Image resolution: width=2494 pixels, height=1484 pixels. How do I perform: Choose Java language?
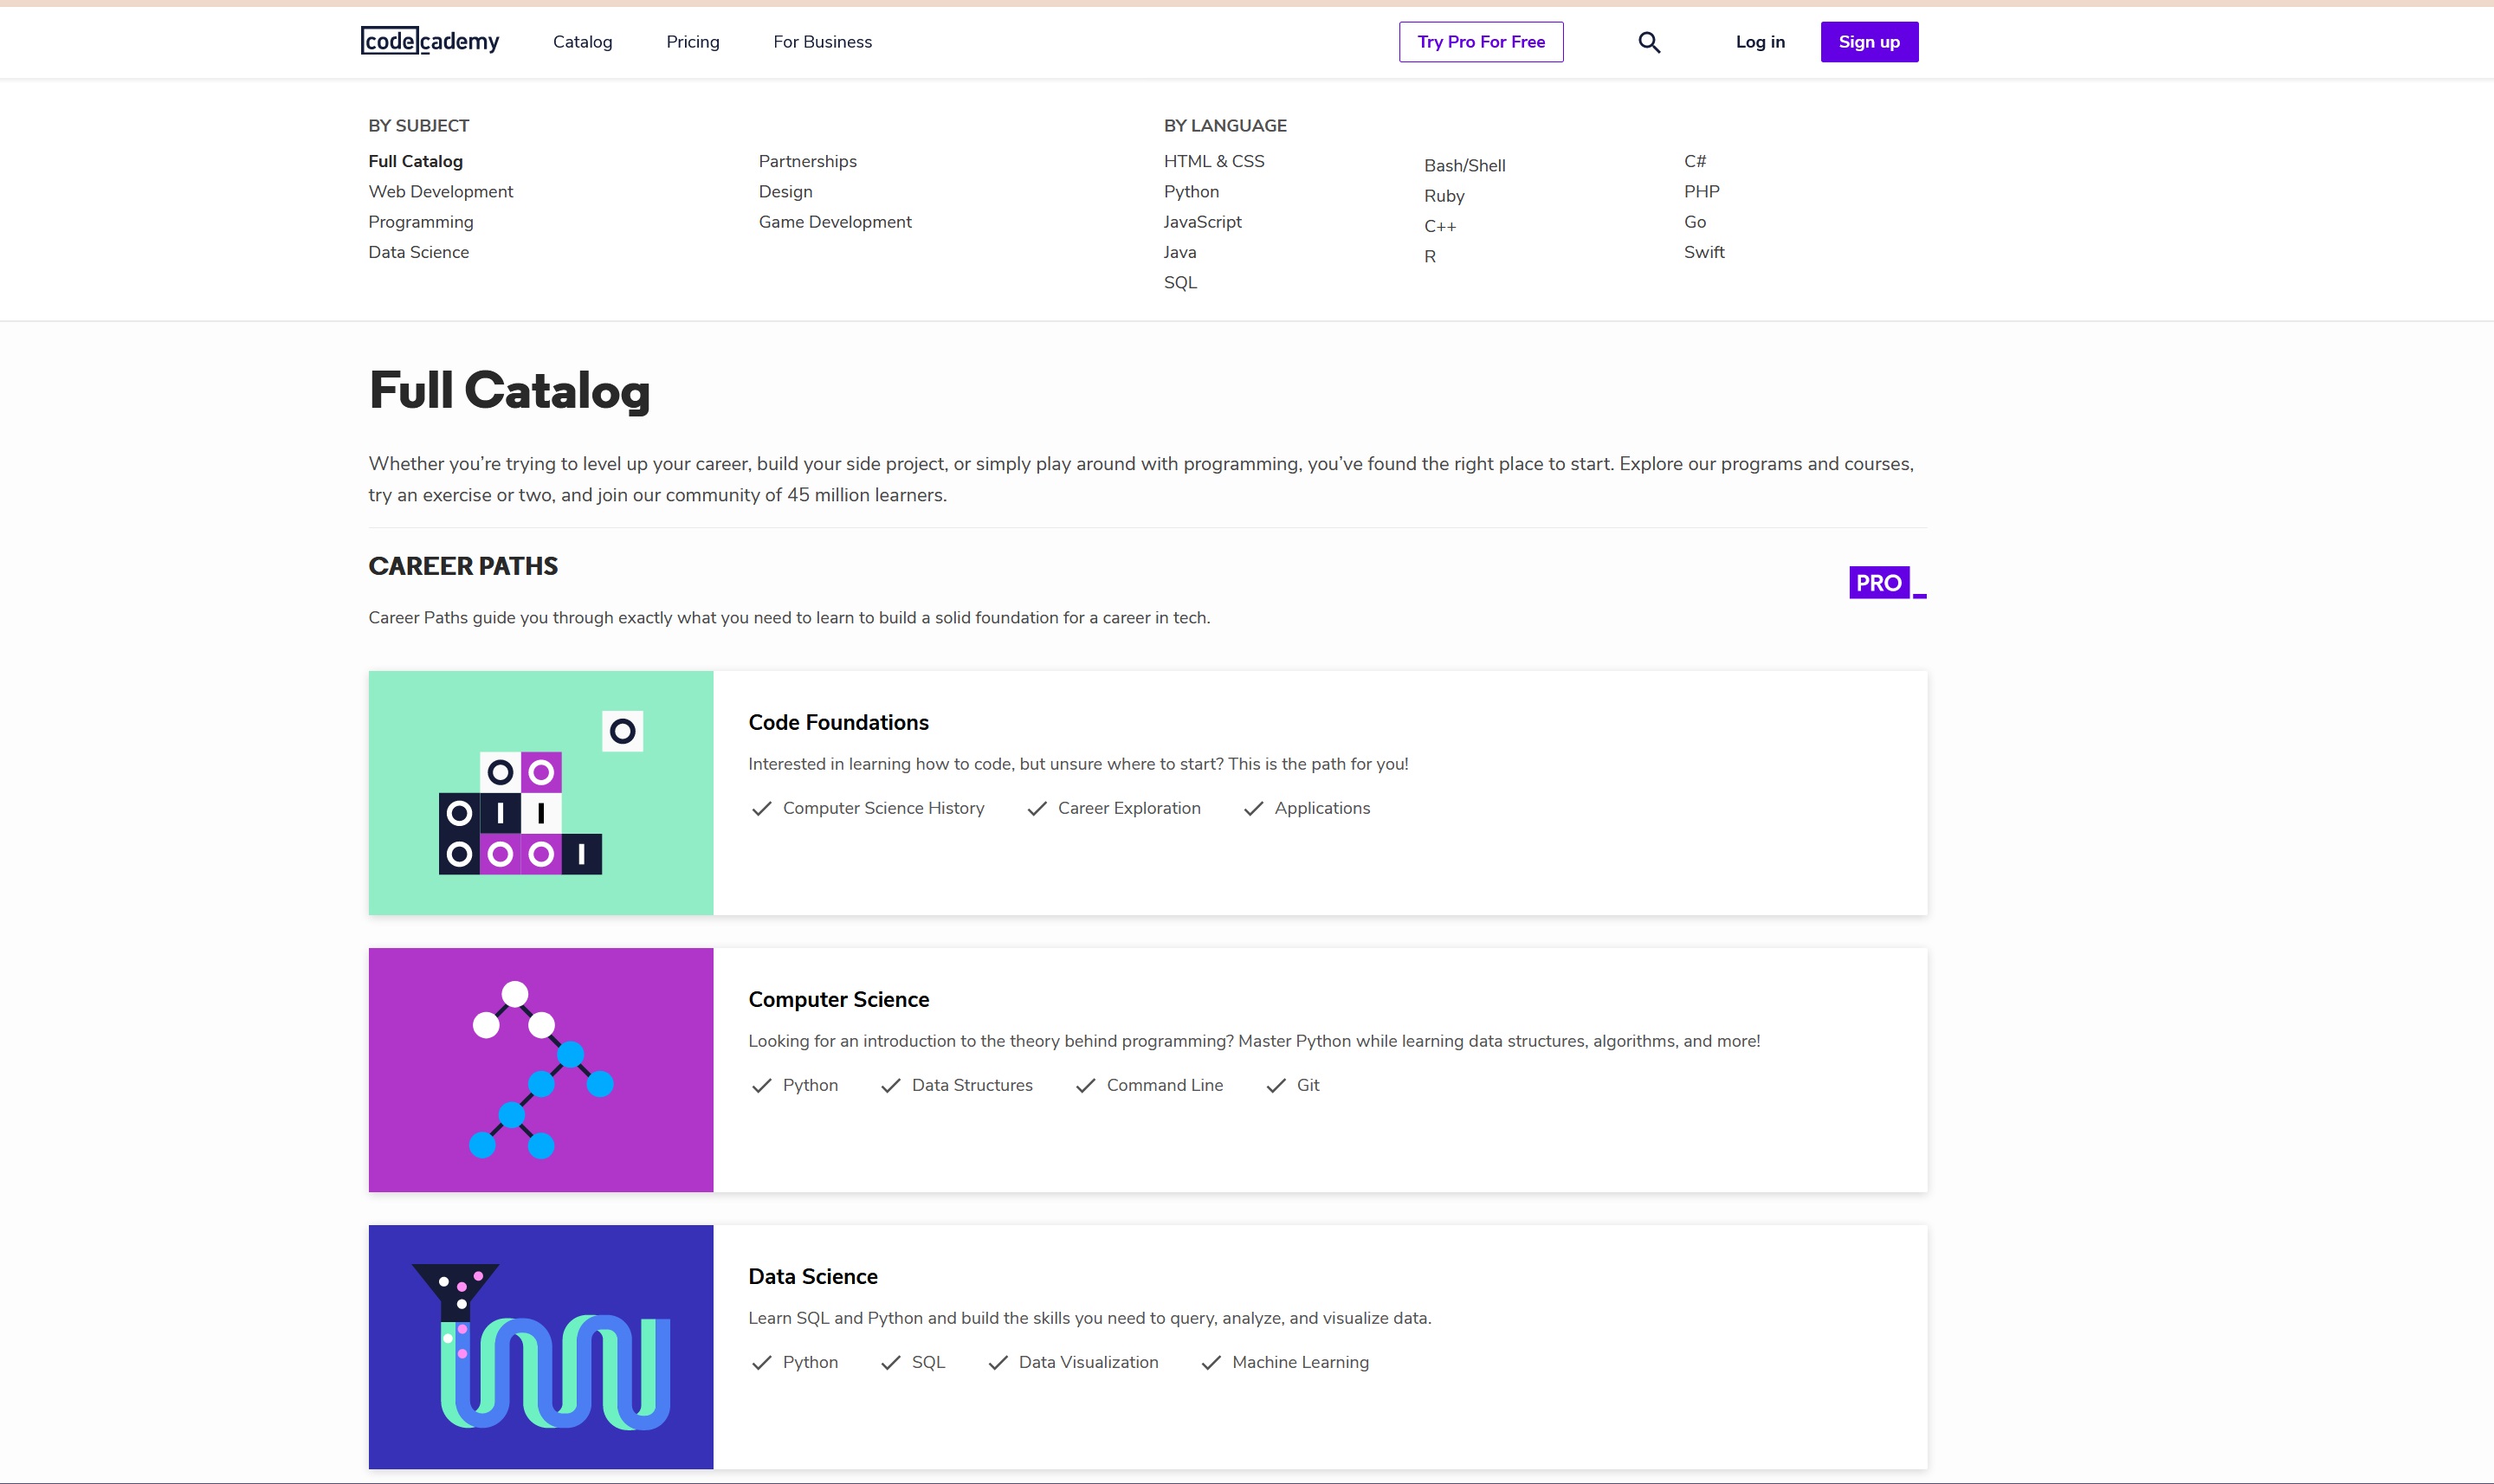click(1180, 252)
